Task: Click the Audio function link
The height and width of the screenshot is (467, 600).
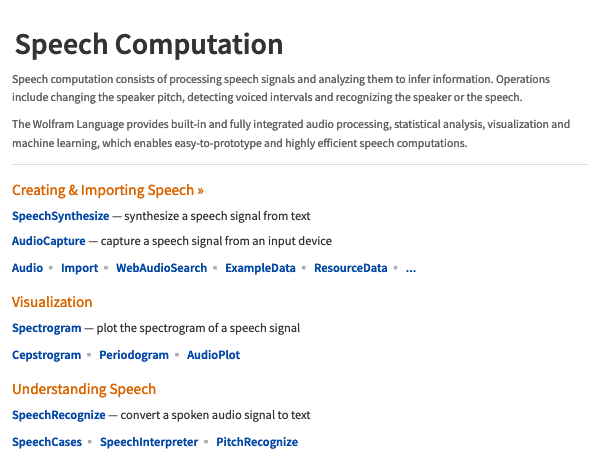Action: click(x=27, y=268)
